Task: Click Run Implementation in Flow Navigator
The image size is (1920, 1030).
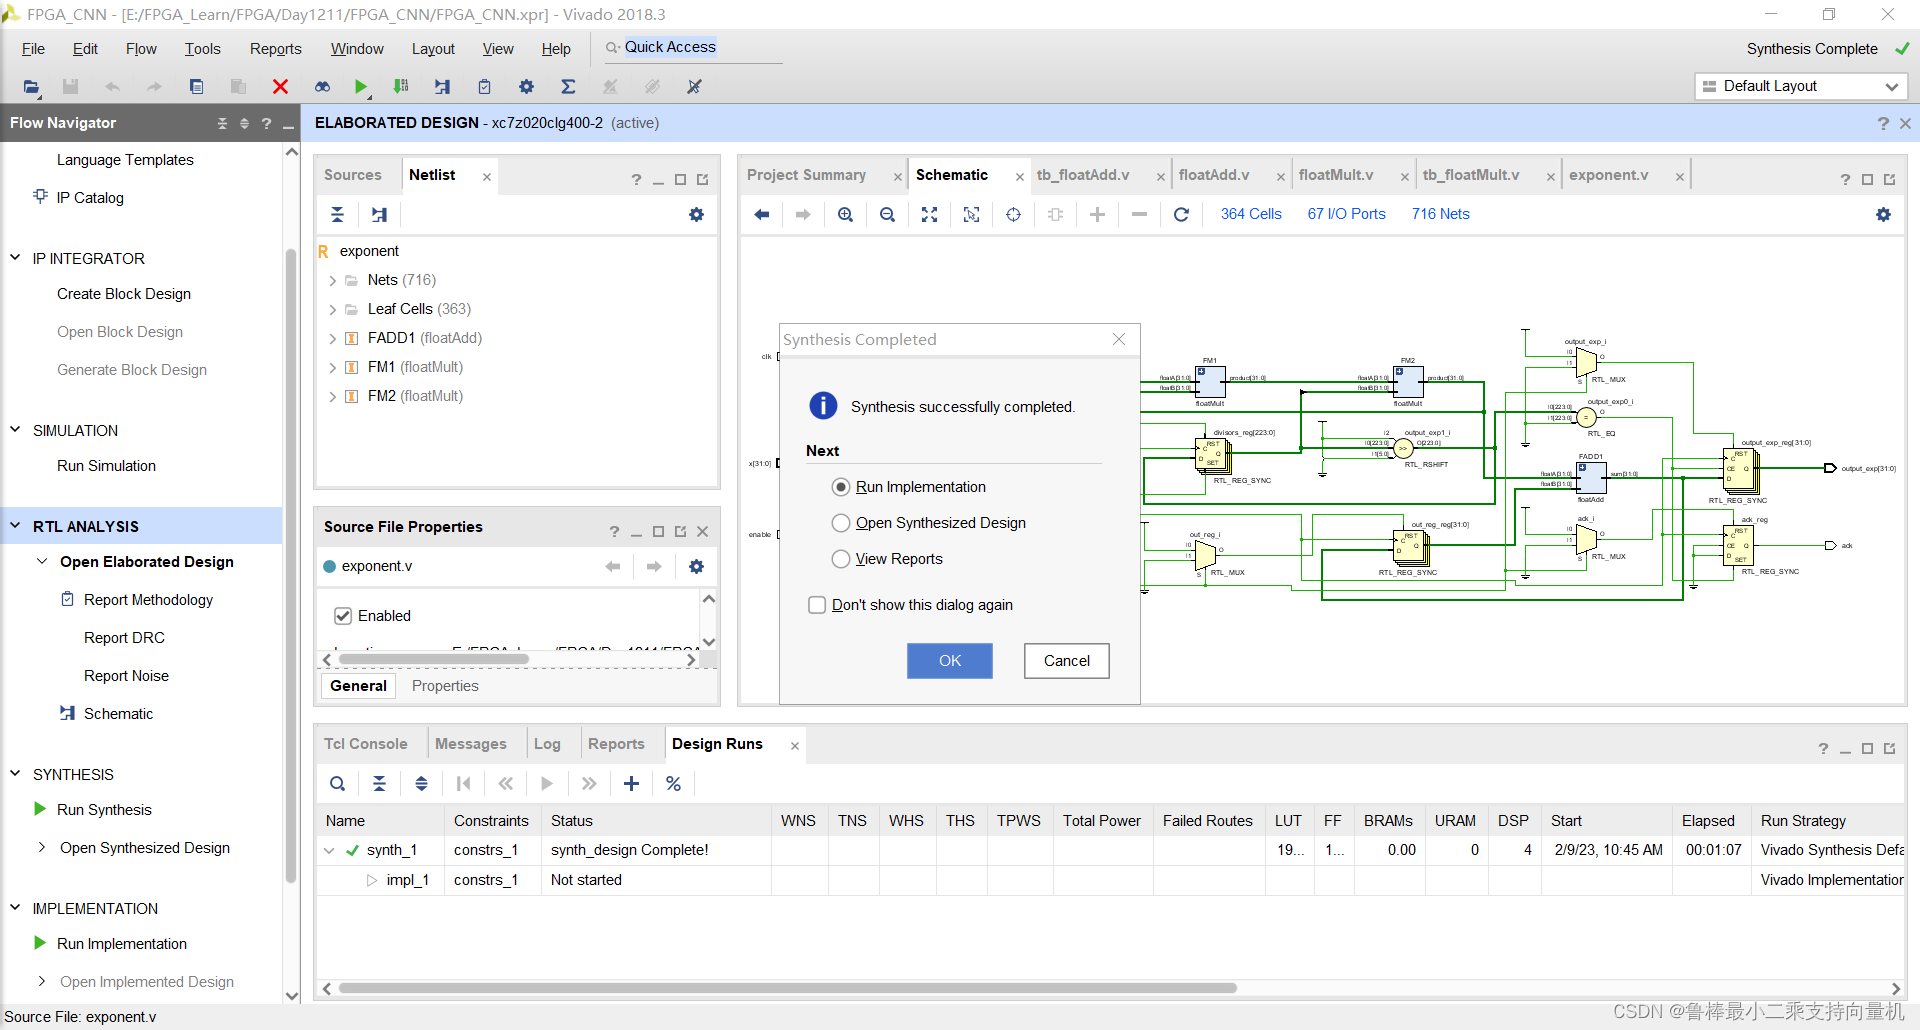Action: [122, 944]
